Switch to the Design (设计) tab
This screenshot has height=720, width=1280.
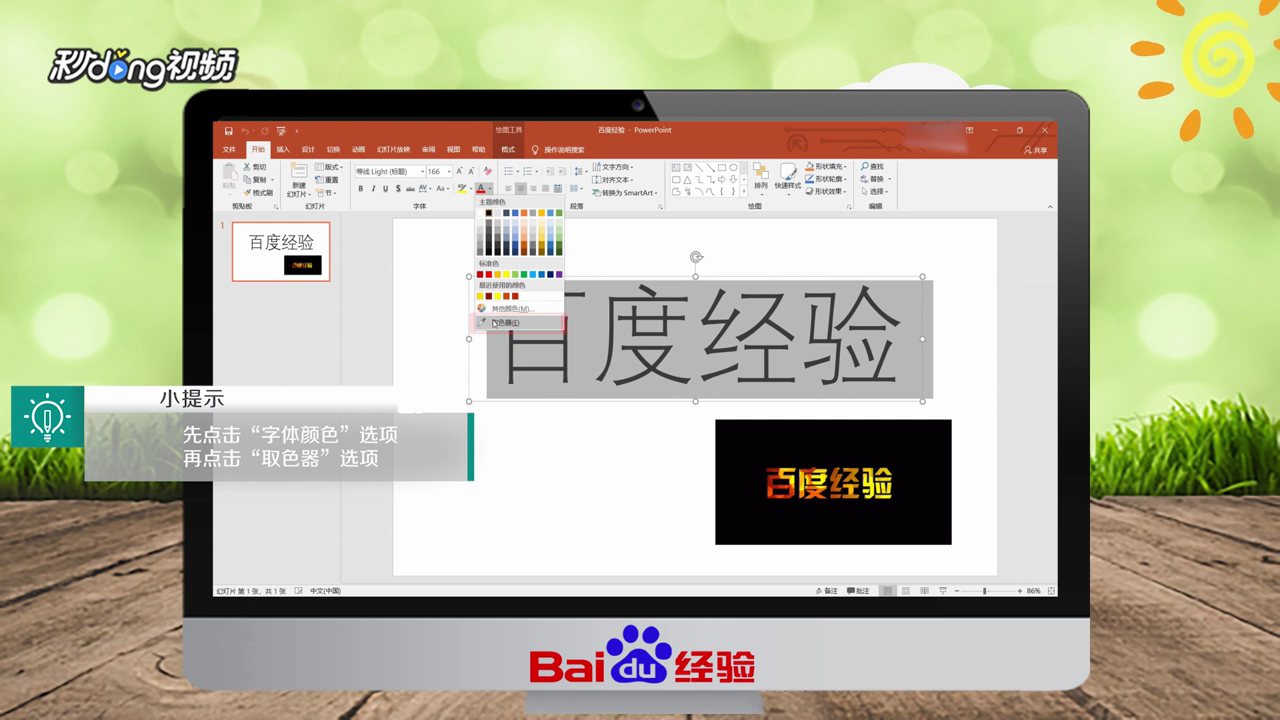pos(308,149)
